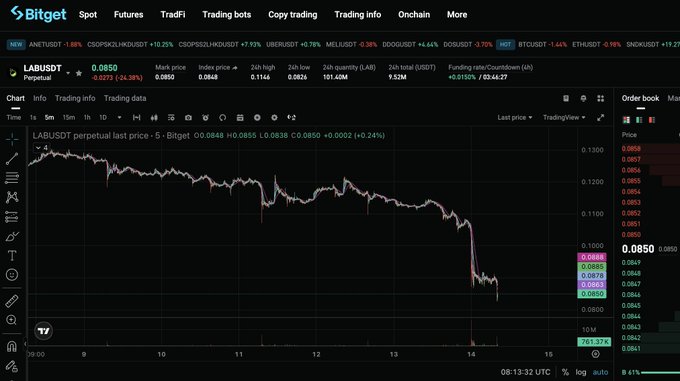Switch to the Info tab
The height and width of the screenshot is (381, 680).
[x=39, y=98]
